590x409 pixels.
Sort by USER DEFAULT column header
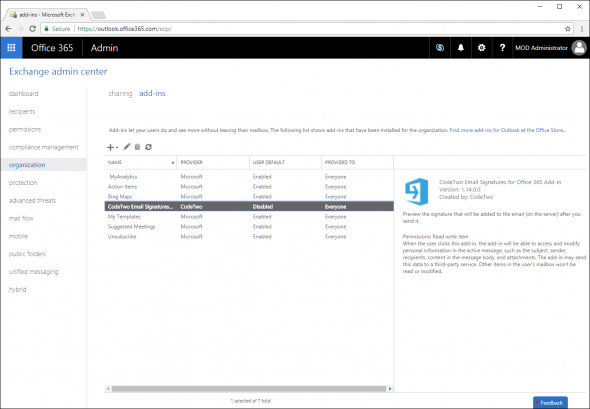tap(285, 162)
